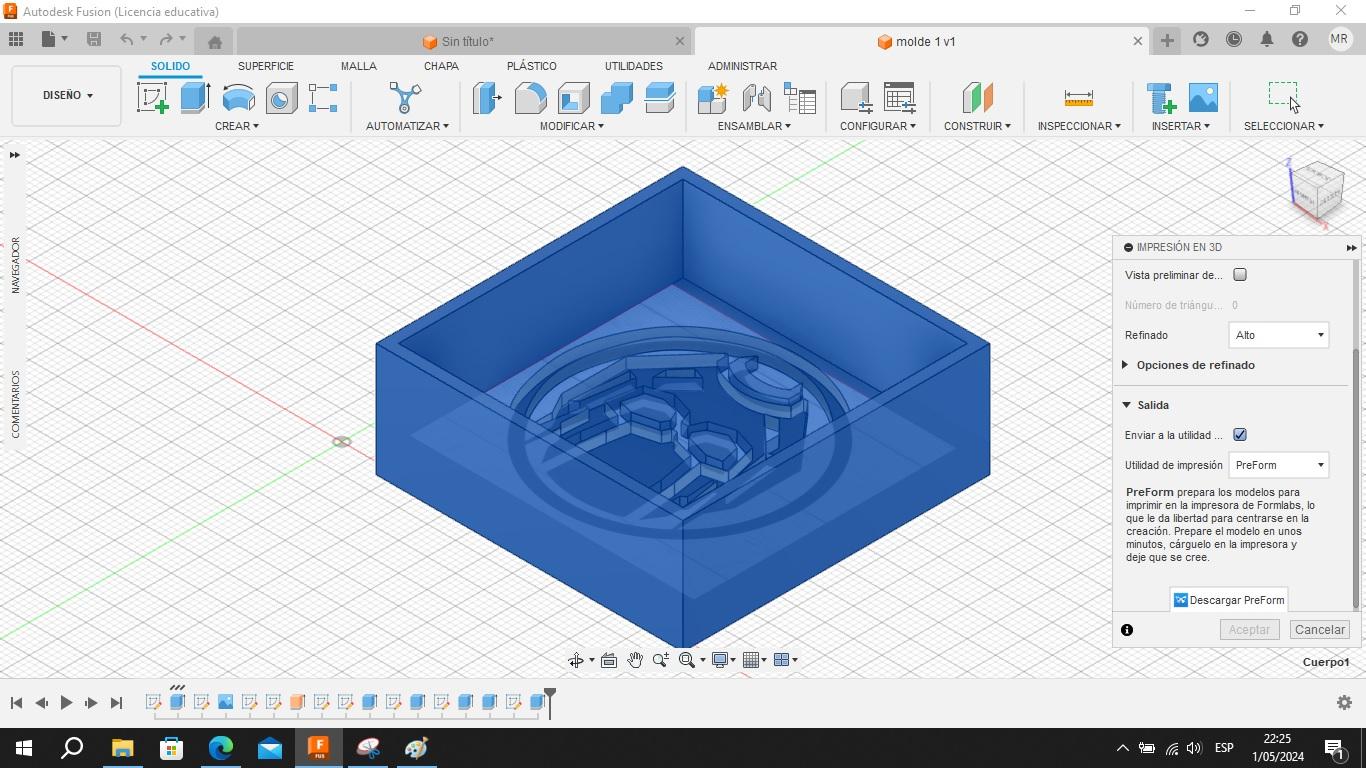Switch to the ADMINISTRAR tab
This screenshot has height=768, width=1366.
coord(742,66)
